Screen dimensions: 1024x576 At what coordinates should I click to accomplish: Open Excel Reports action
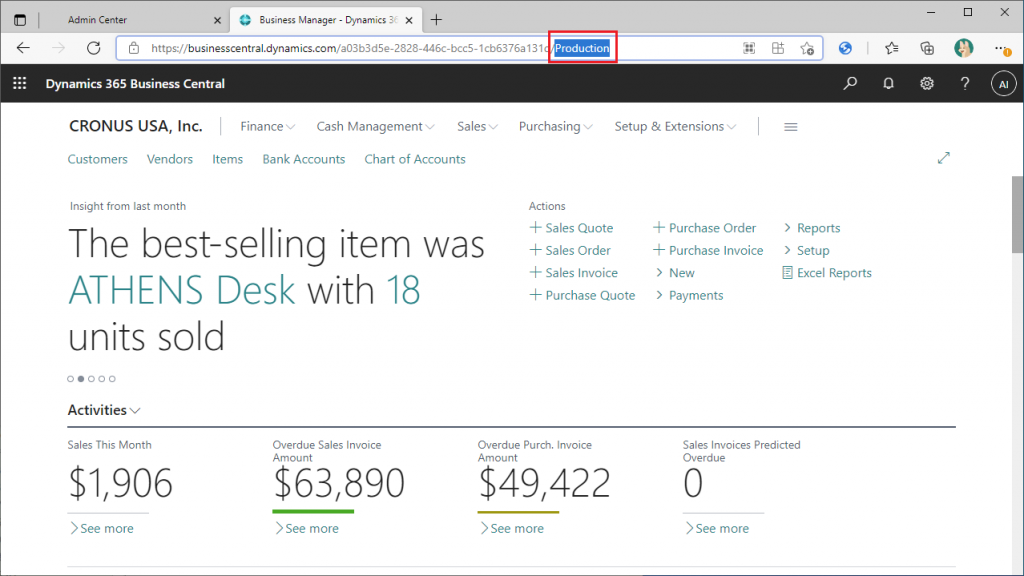click(827, 273)
